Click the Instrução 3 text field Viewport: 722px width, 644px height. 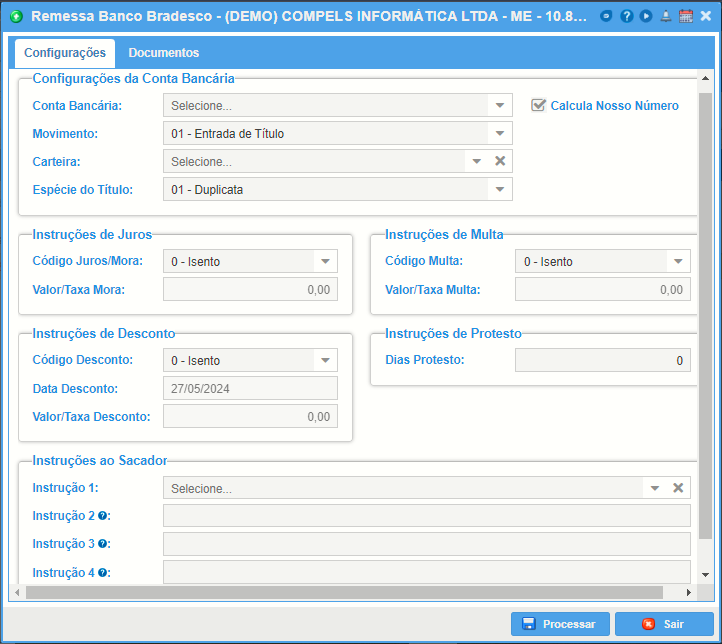(427, 544)
